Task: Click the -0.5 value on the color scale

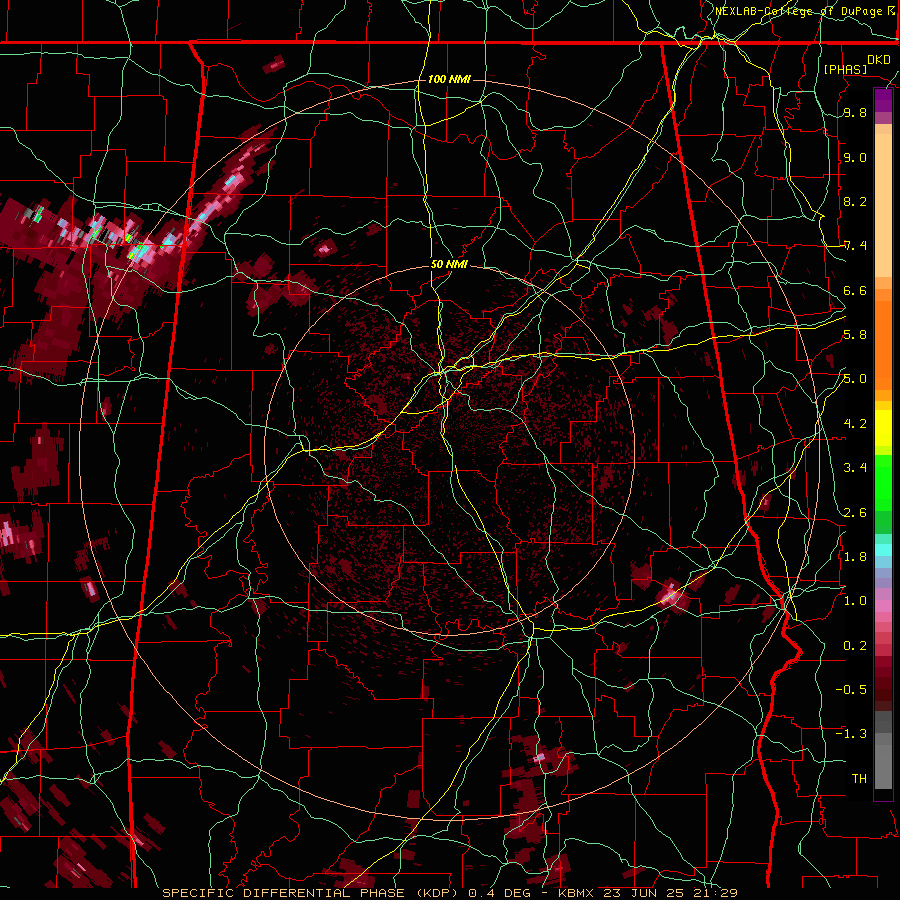Action: (x=851, y=690)
